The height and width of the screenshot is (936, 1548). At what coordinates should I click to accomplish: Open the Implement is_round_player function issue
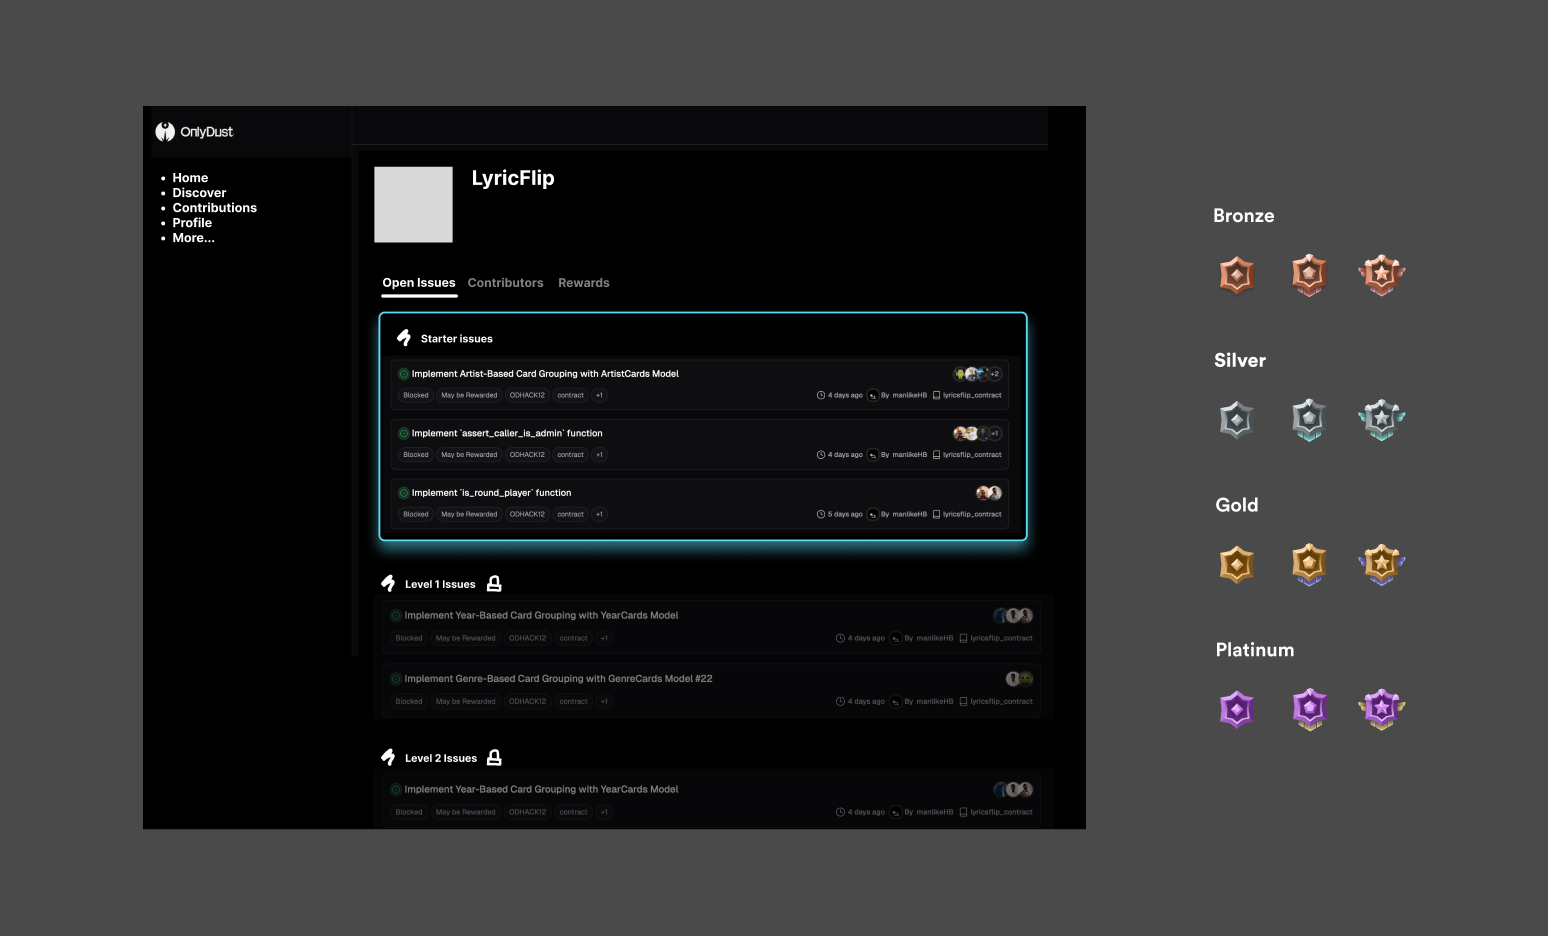coord(491,493)
